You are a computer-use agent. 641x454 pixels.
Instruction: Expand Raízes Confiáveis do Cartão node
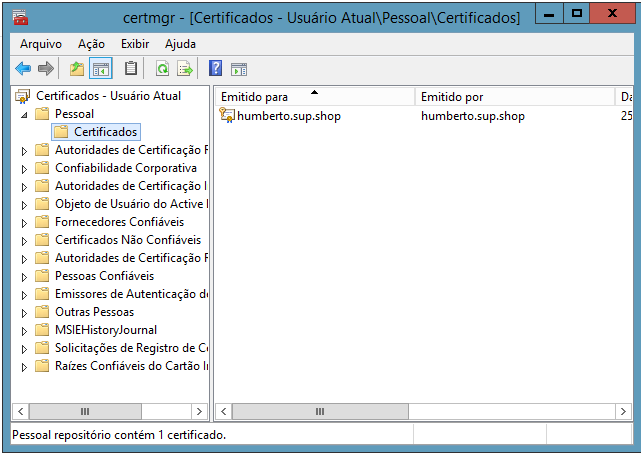24,367
